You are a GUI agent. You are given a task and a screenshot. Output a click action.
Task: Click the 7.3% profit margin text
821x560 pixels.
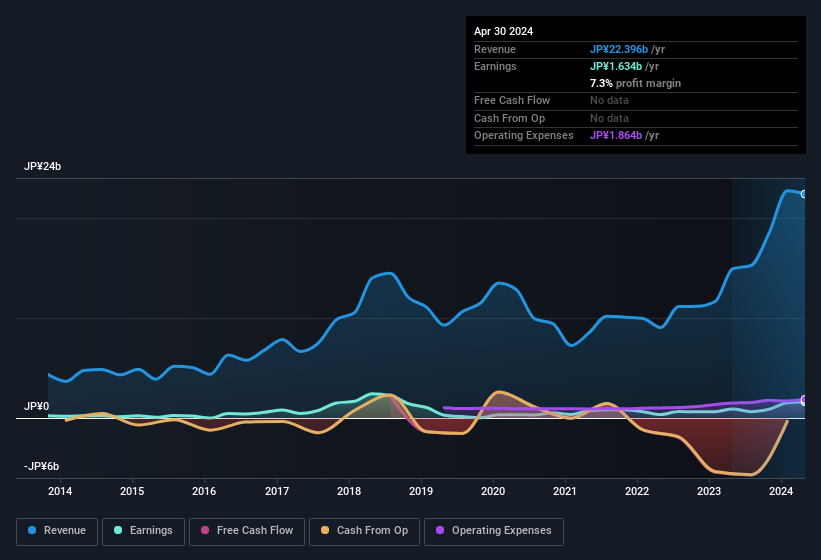click(635, 83)
